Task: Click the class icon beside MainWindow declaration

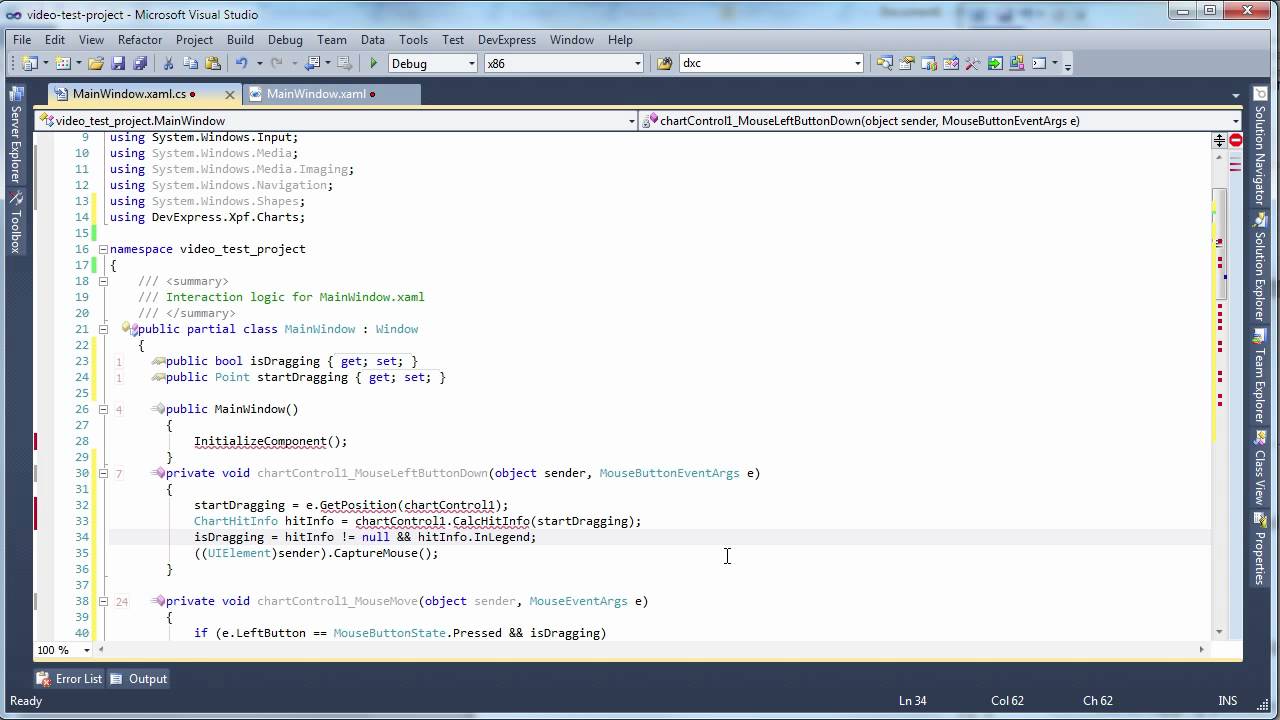Action: 129,328
